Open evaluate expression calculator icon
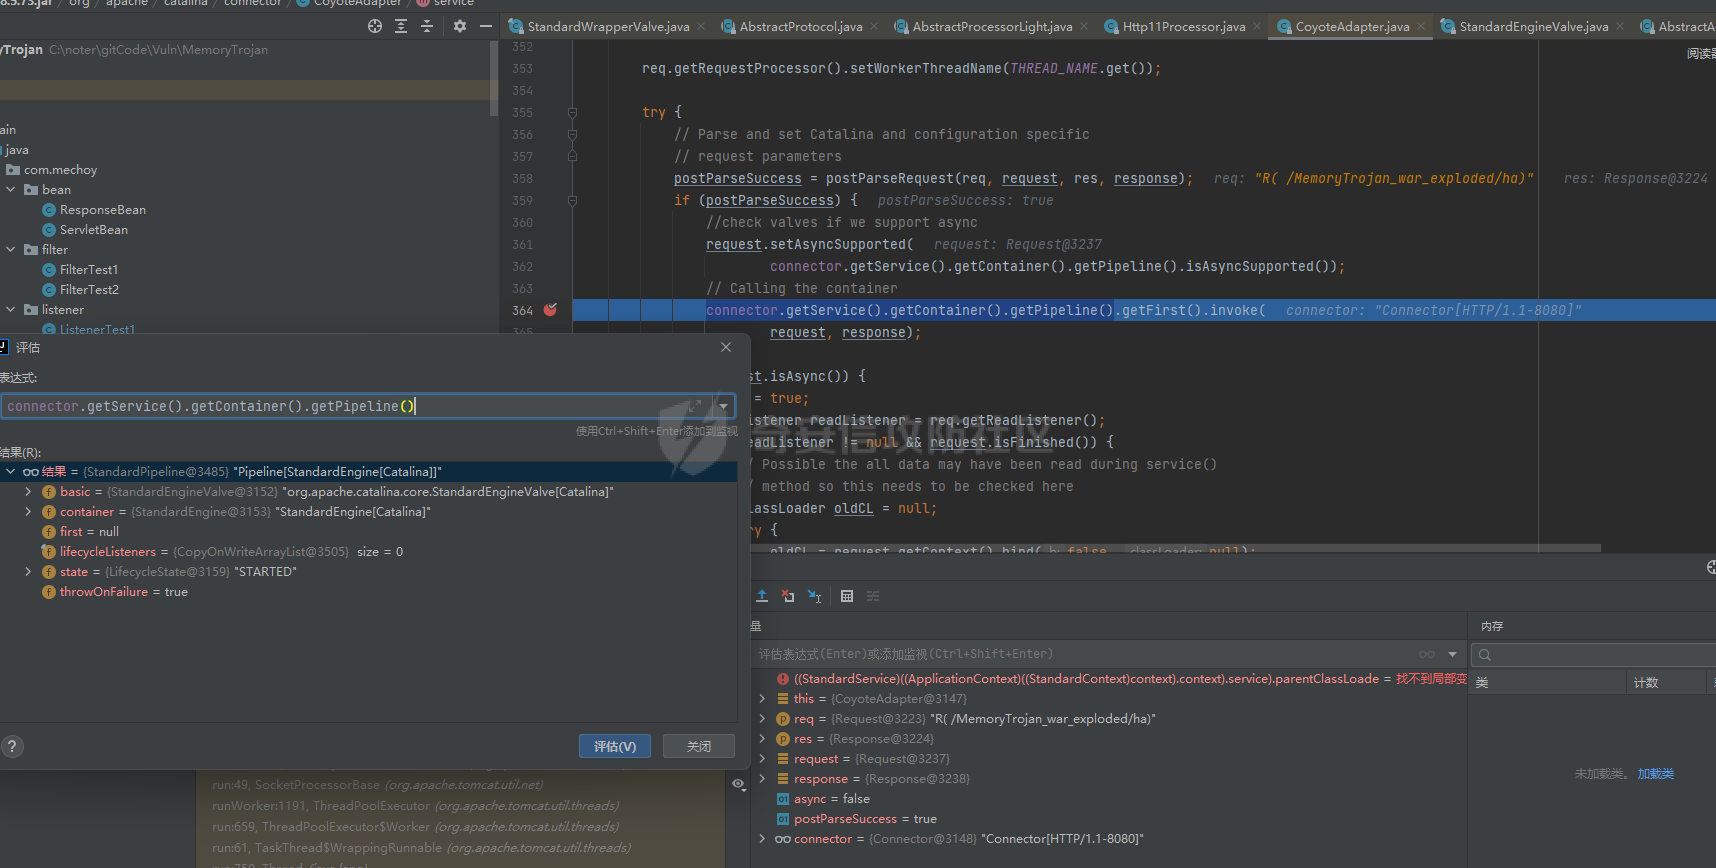Viewport: 1716px width, 868px height. pos(847,596)
